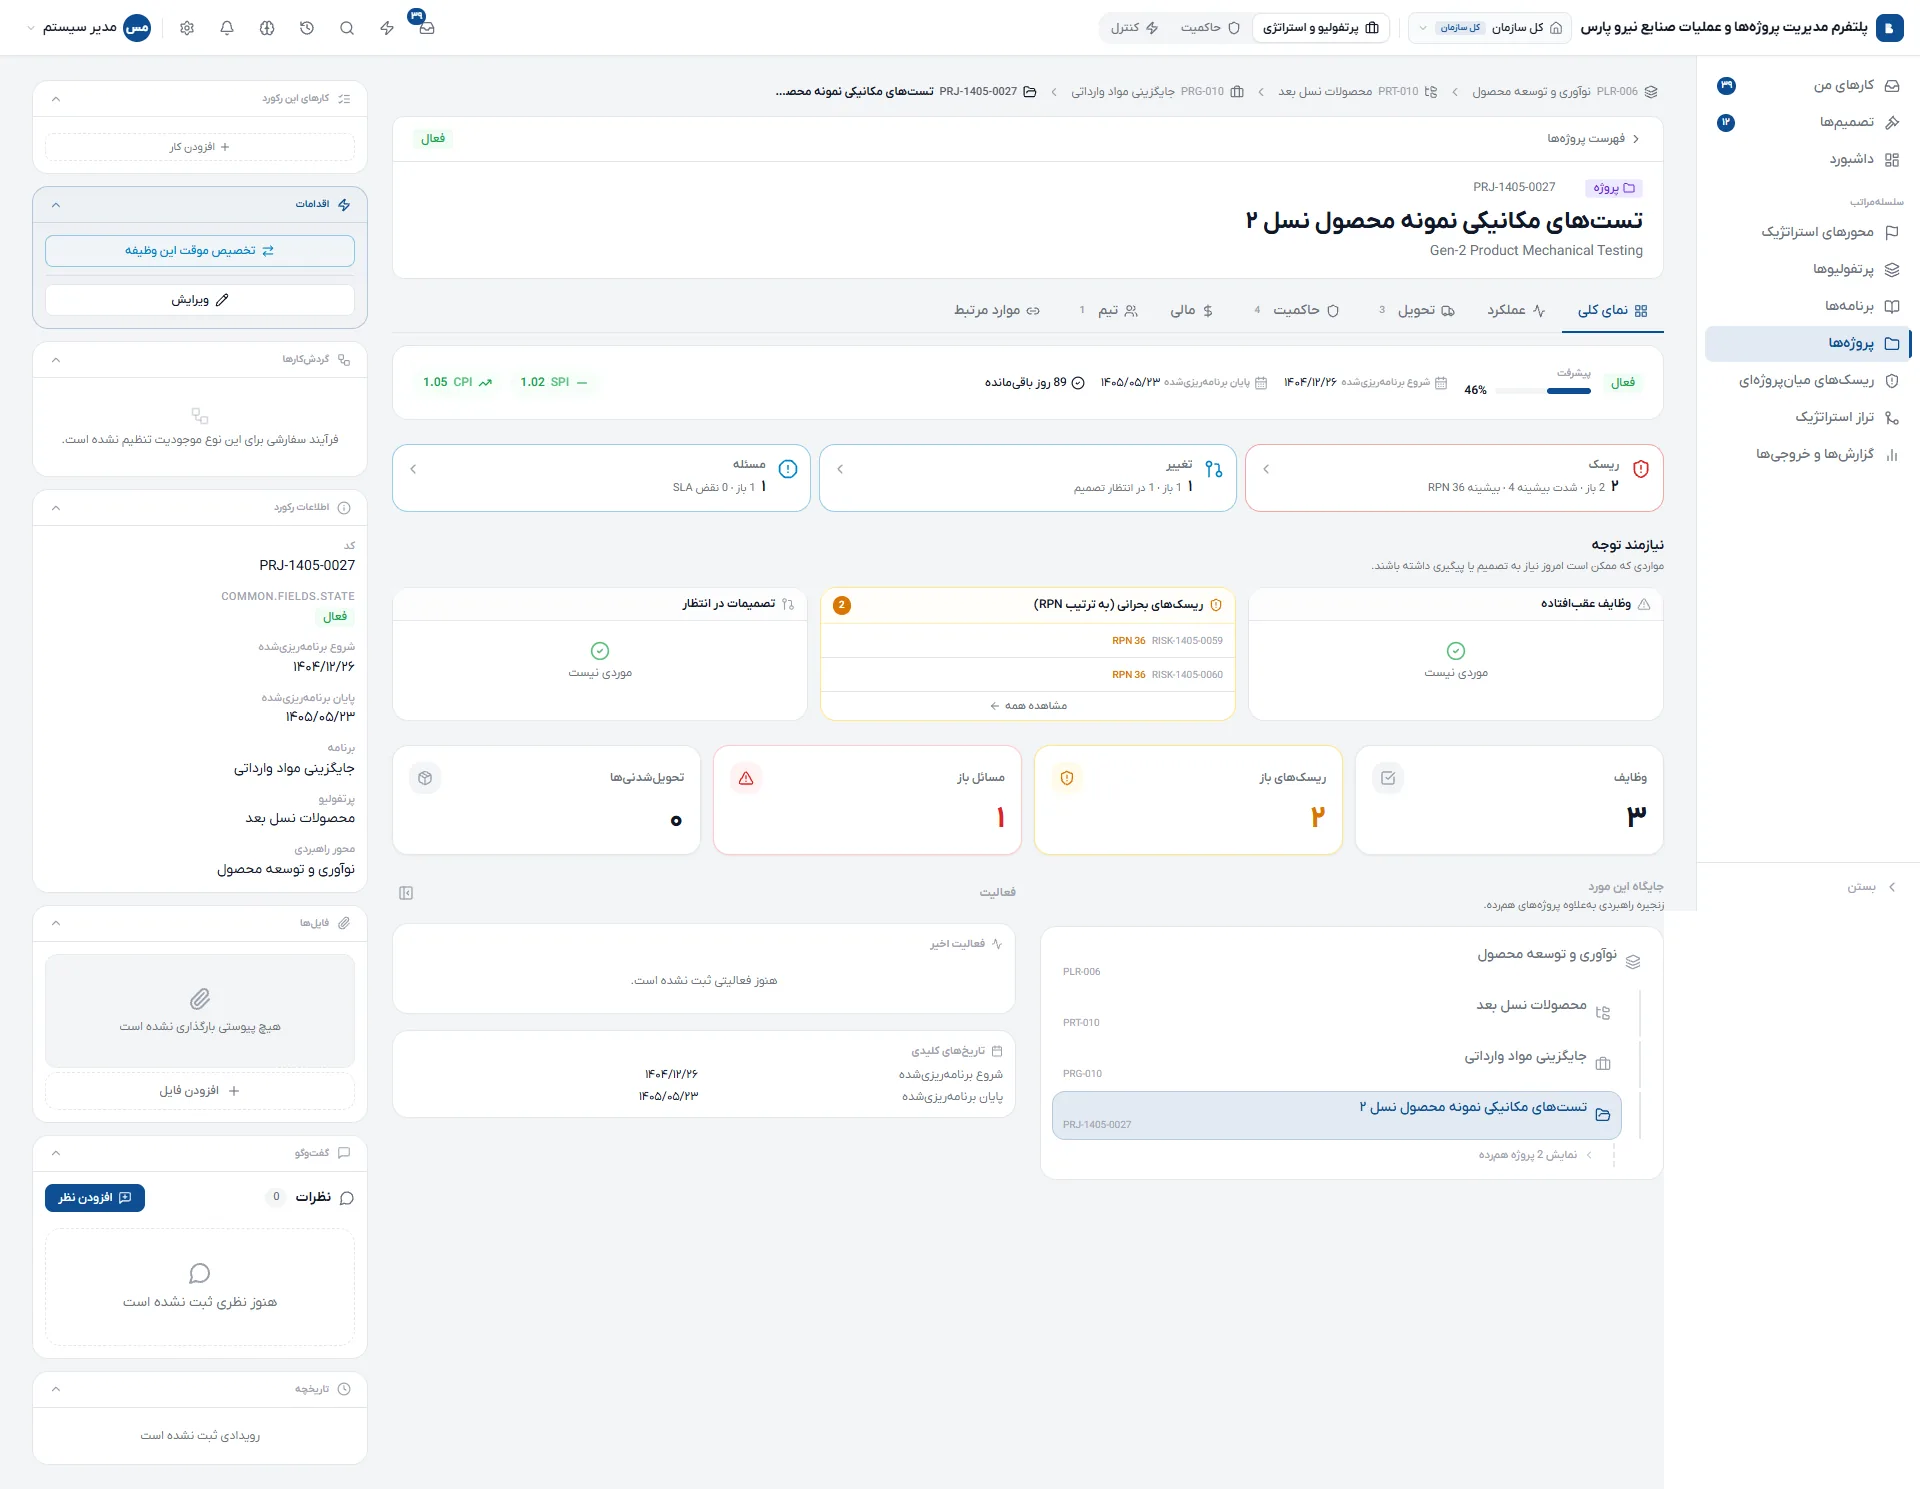The image size is (1920, 1489).
Task: Expand نمایش 2 پروژه همرده
Action: [x=1535, y=1155]
